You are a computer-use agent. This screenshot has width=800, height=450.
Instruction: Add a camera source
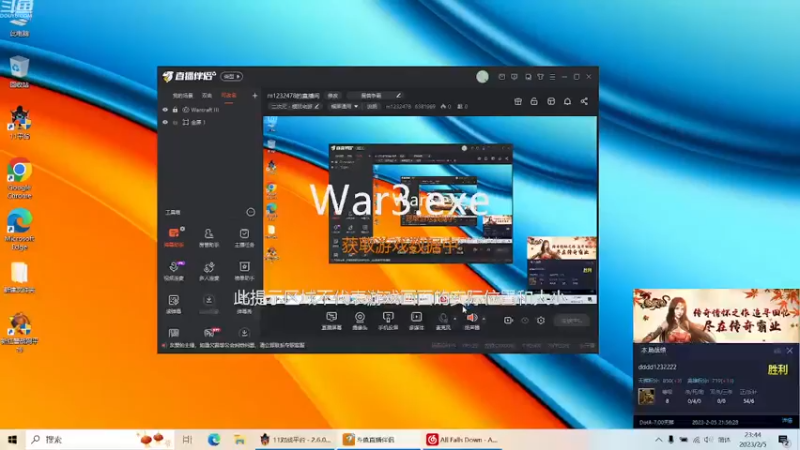[x=360, y=321]
